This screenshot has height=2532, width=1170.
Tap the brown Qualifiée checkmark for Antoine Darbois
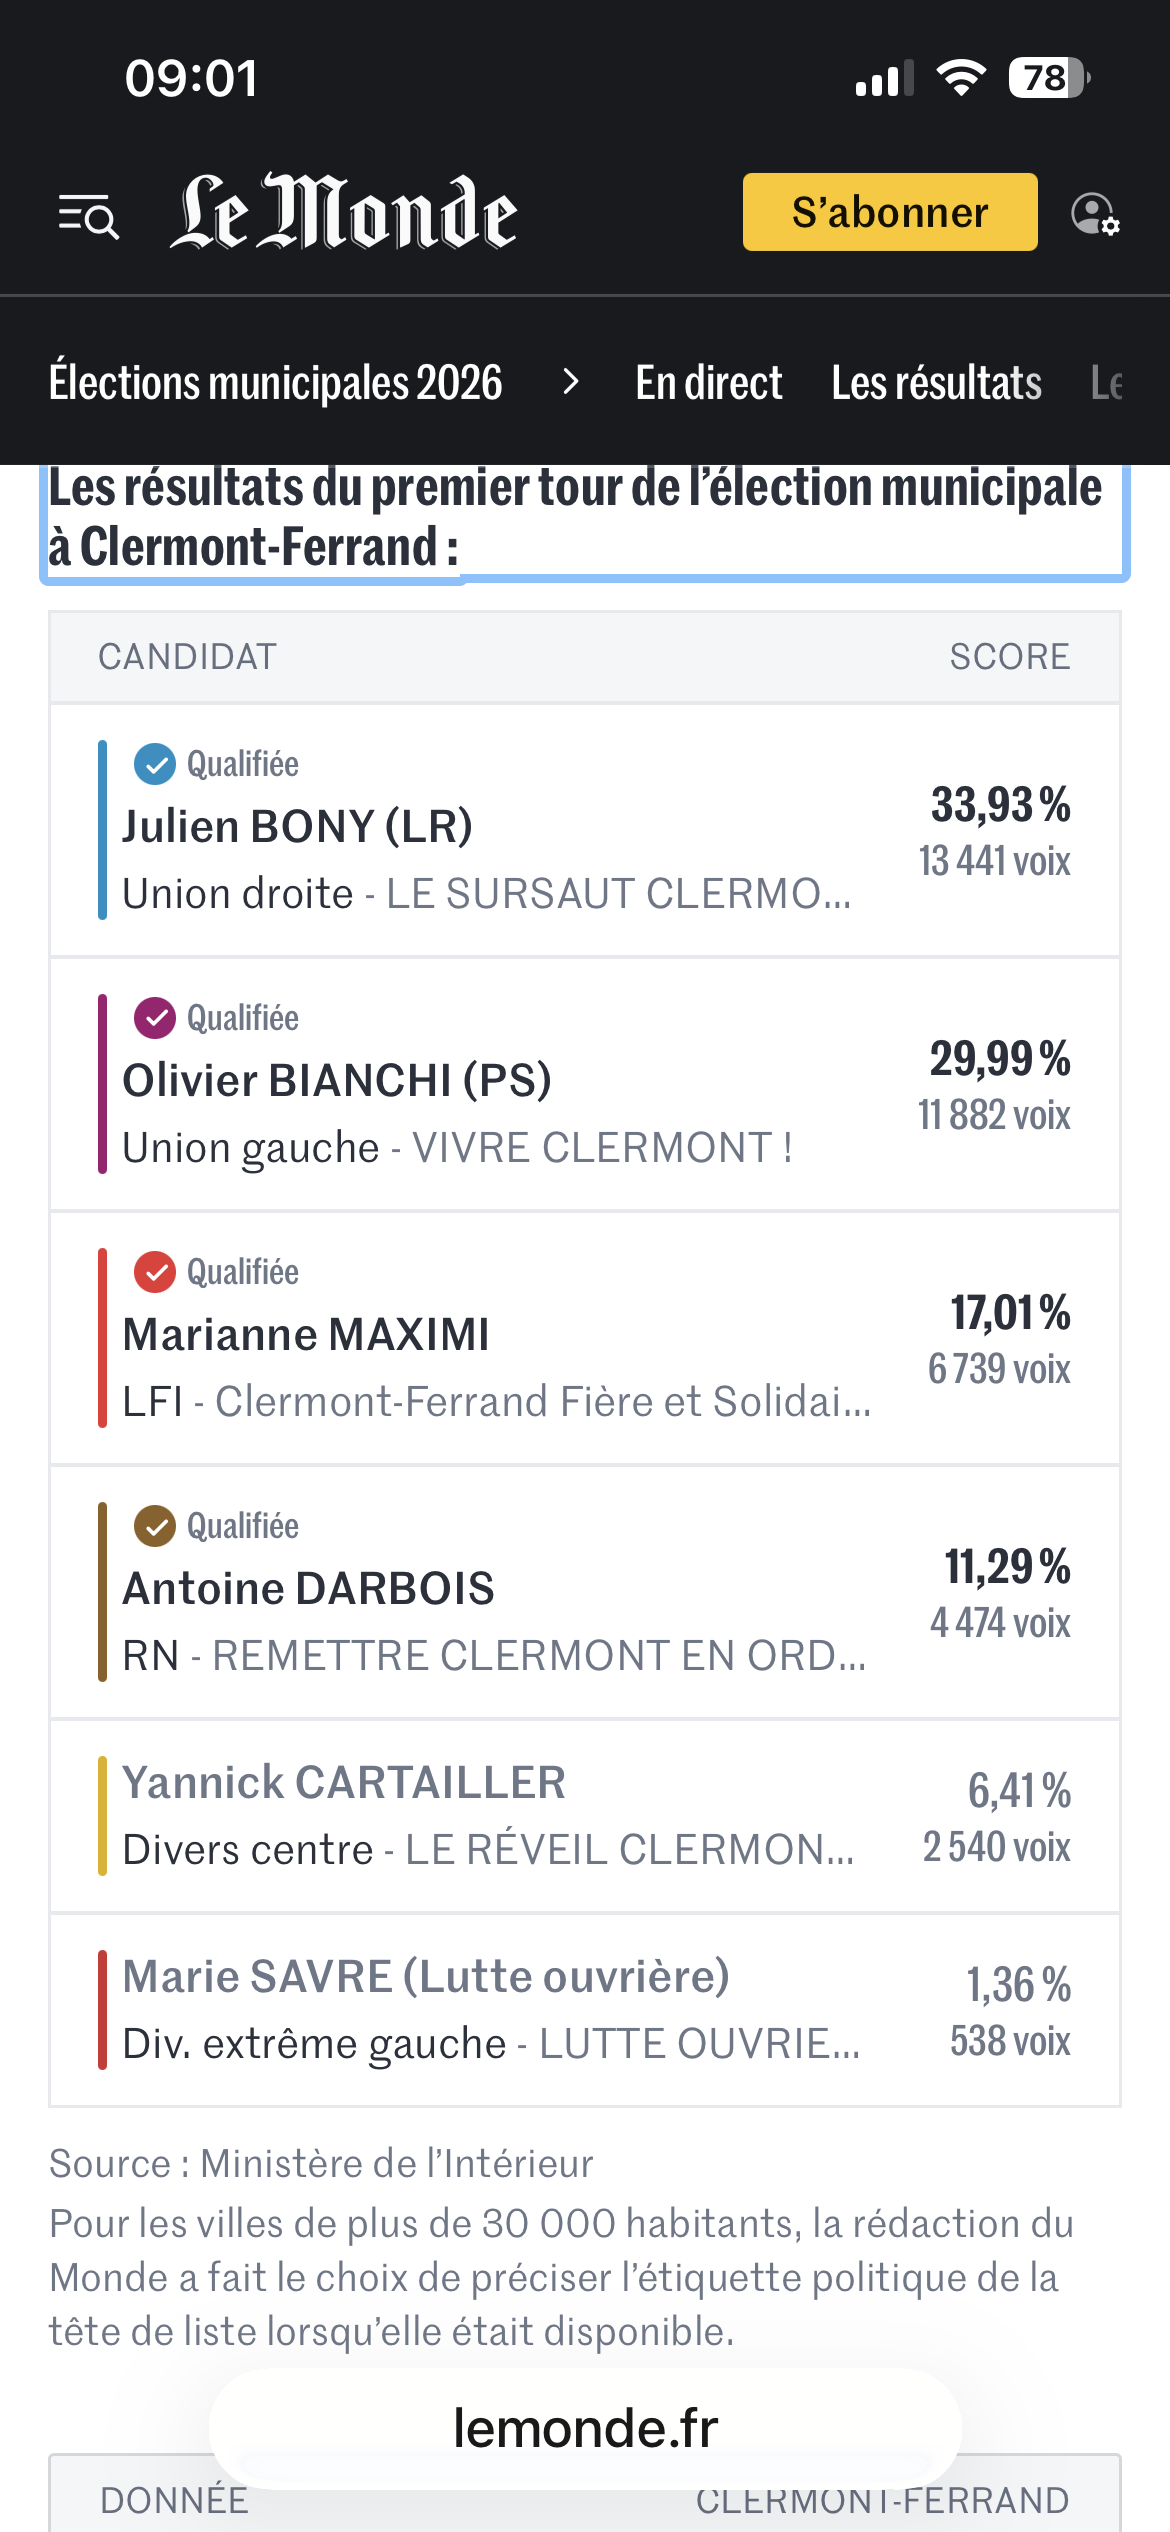[x=155, y=1527]
